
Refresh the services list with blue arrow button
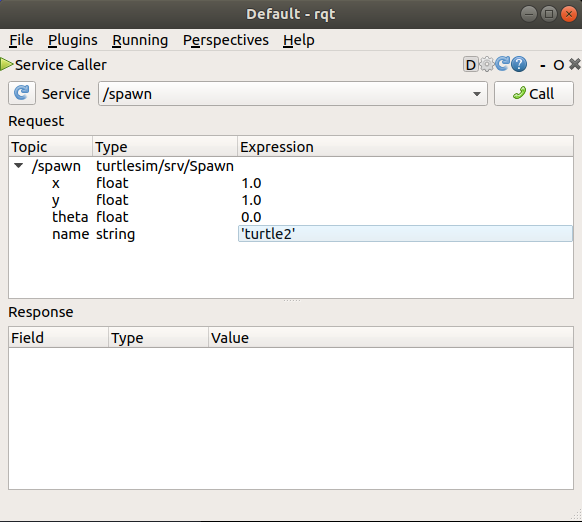22,93
